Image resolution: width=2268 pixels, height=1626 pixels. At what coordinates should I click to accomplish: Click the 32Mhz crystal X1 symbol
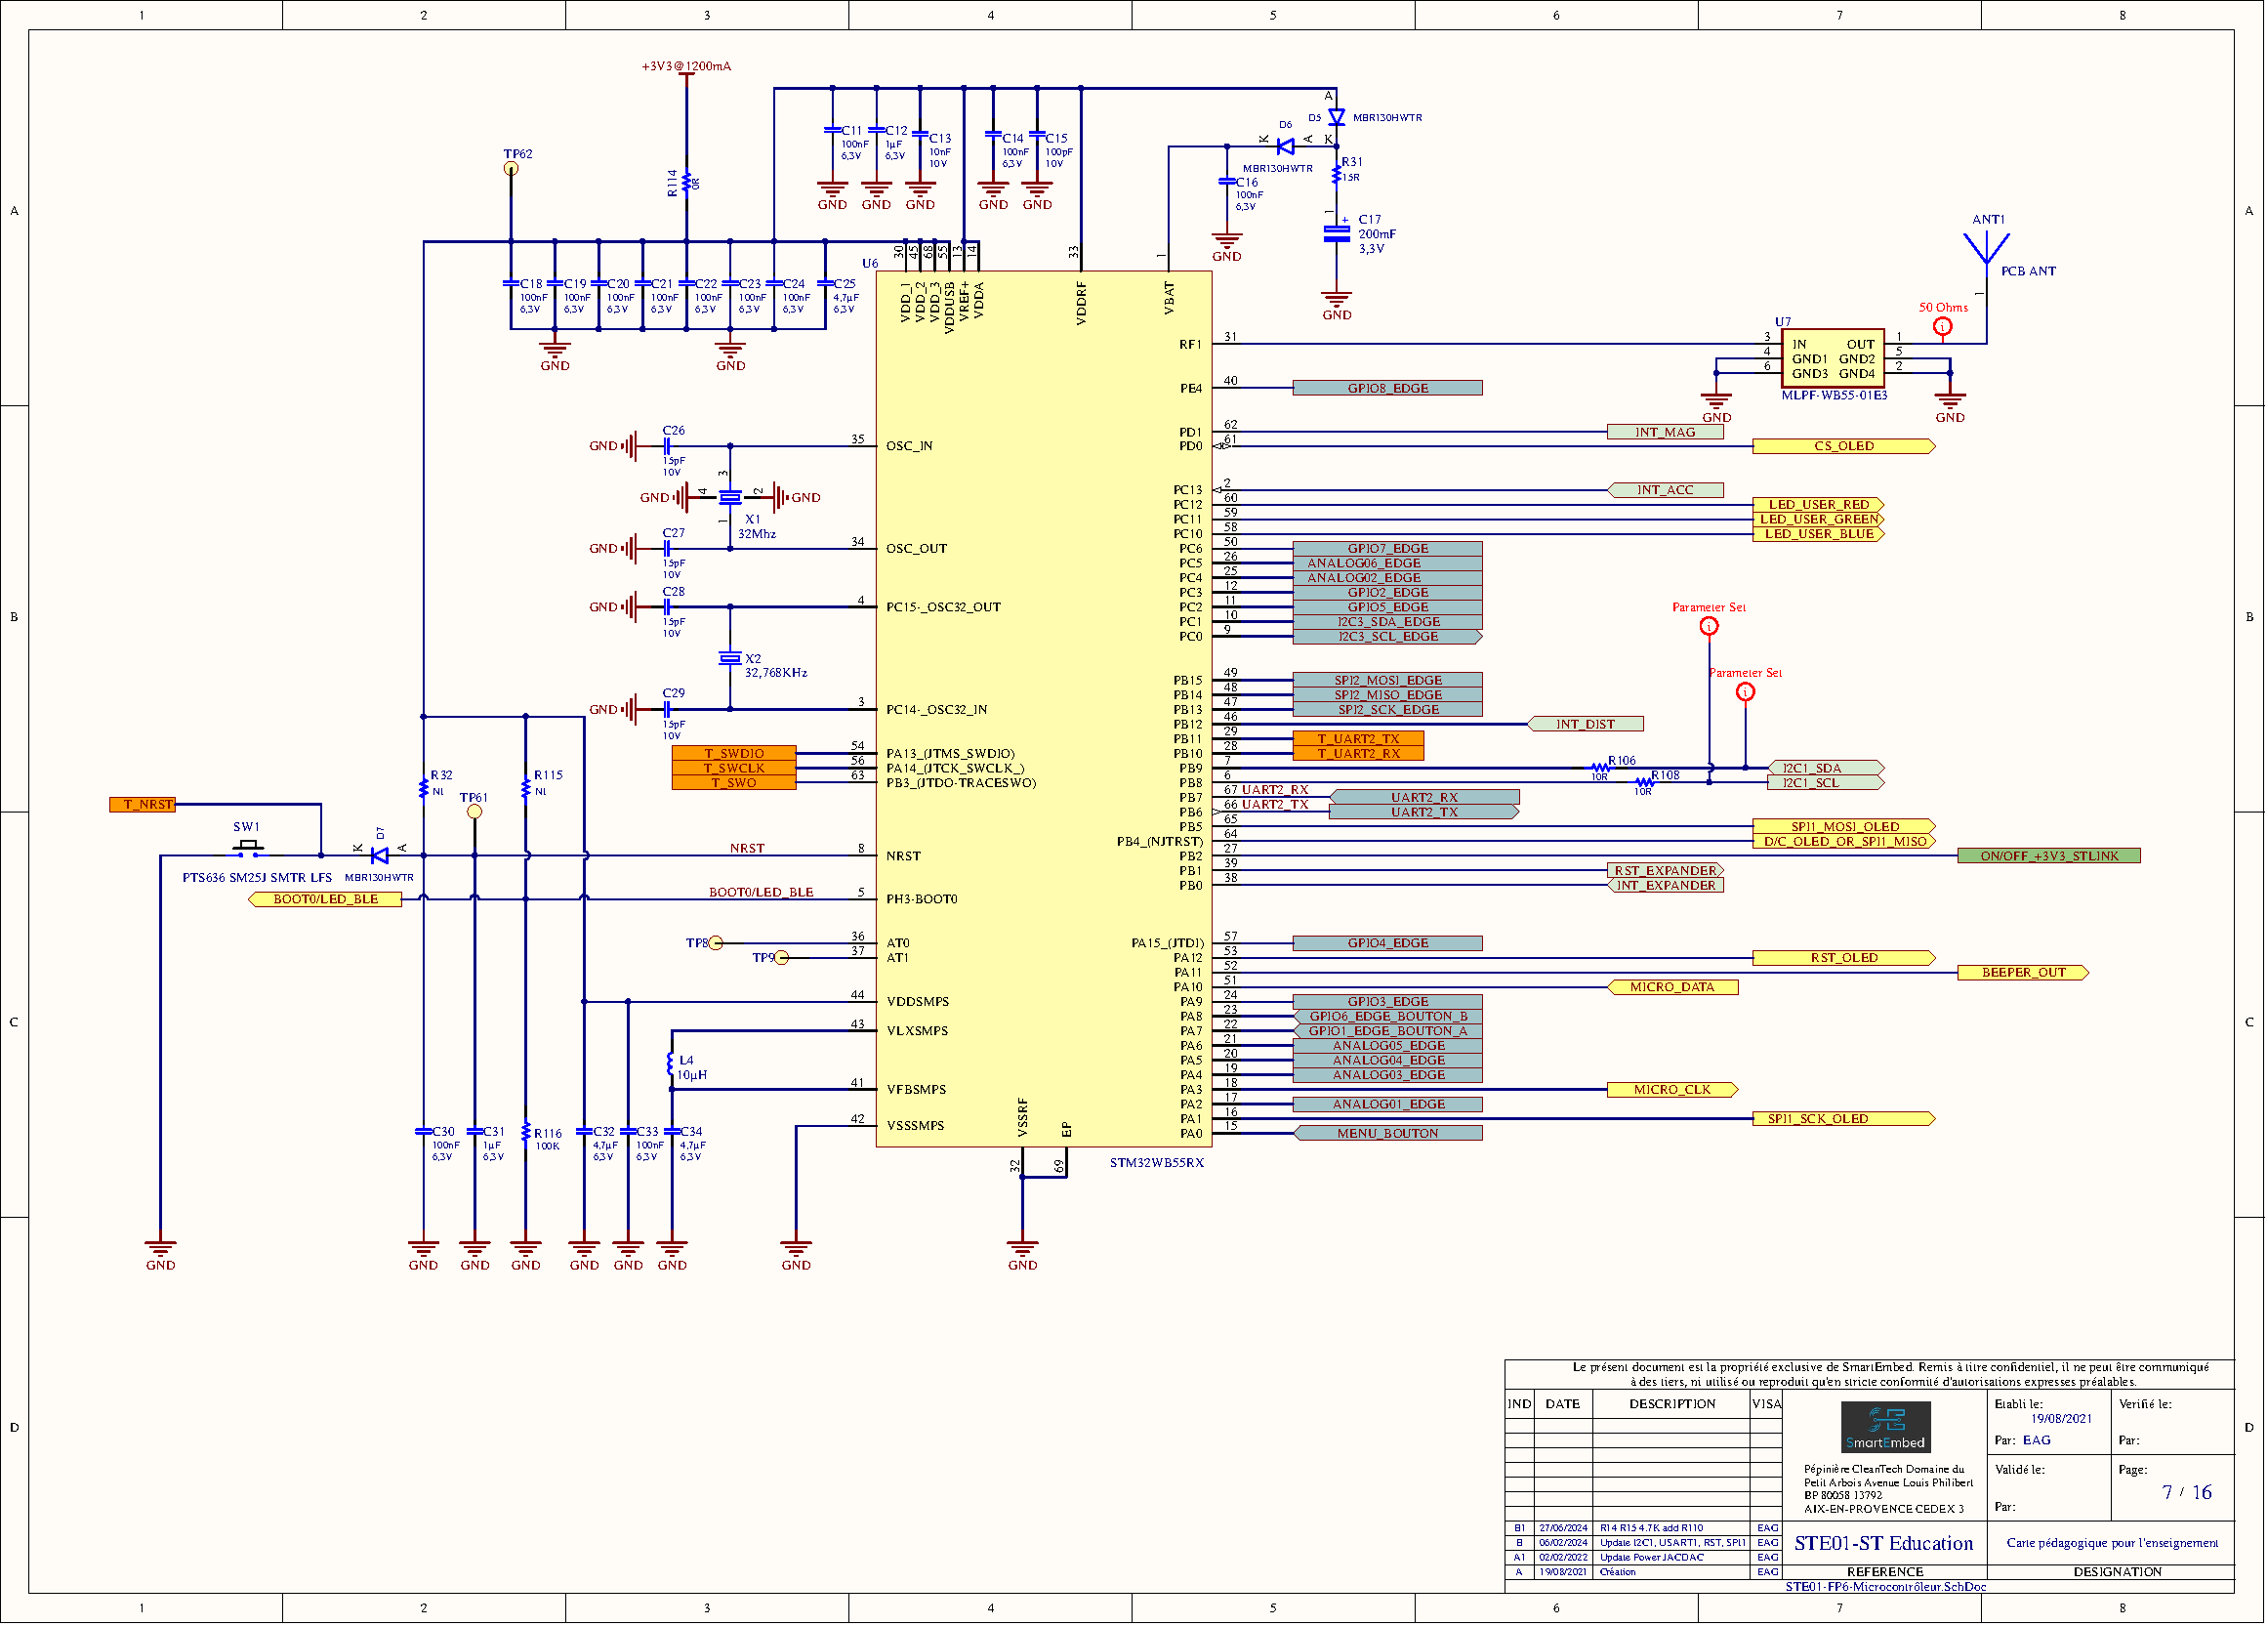731,497
